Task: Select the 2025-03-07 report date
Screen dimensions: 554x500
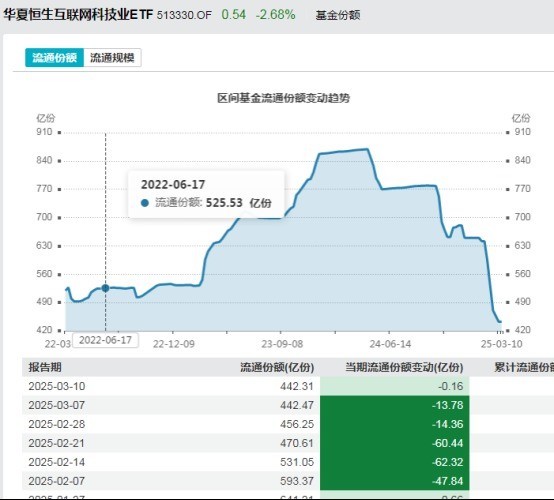Action: pos(57,405)
